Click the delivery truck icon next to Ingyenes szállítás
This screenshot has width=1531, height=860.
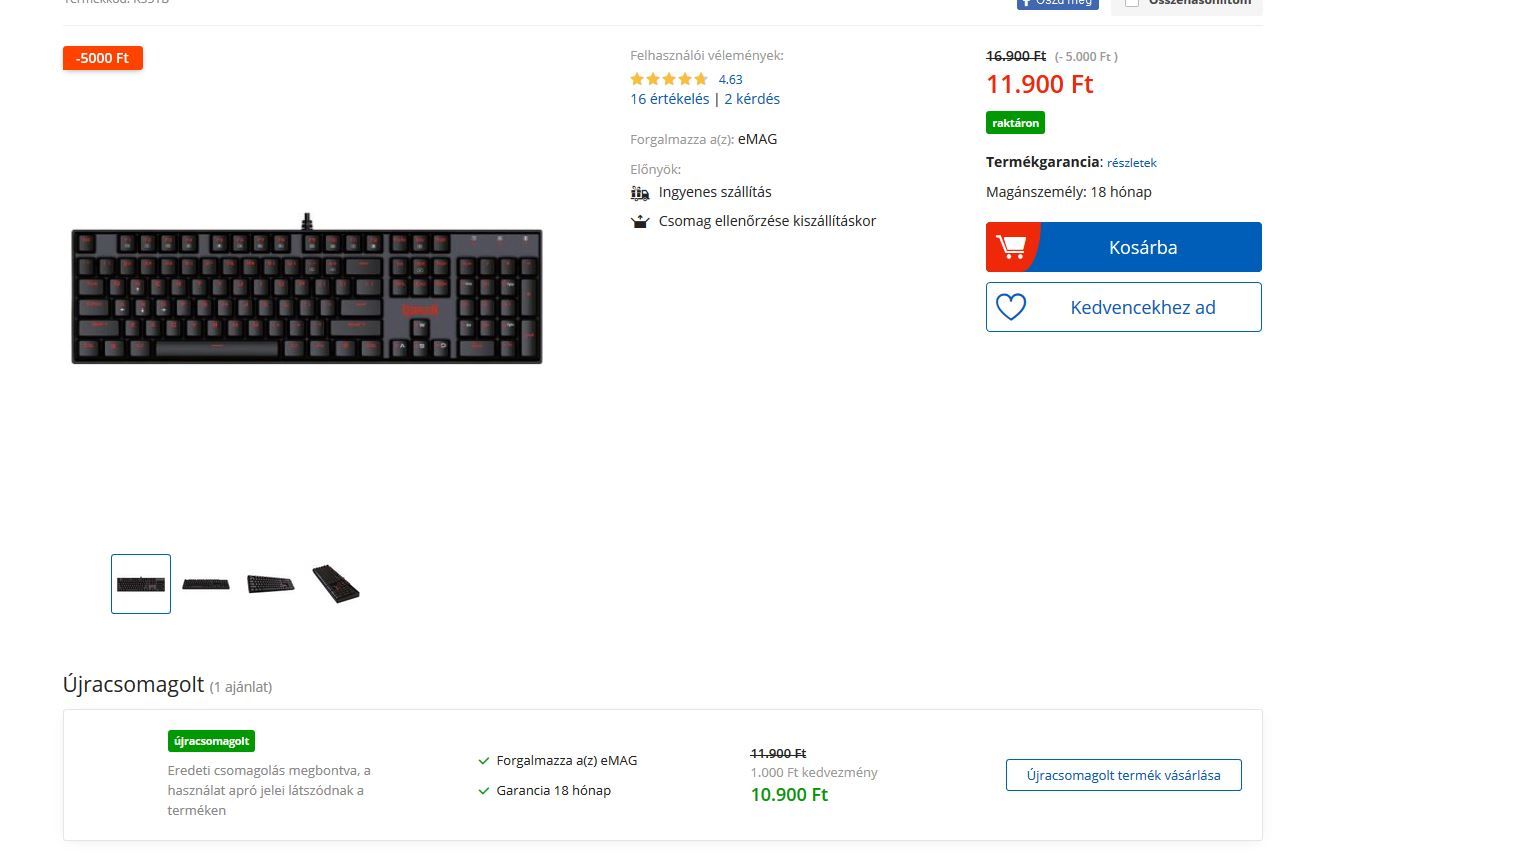[640, 193]
